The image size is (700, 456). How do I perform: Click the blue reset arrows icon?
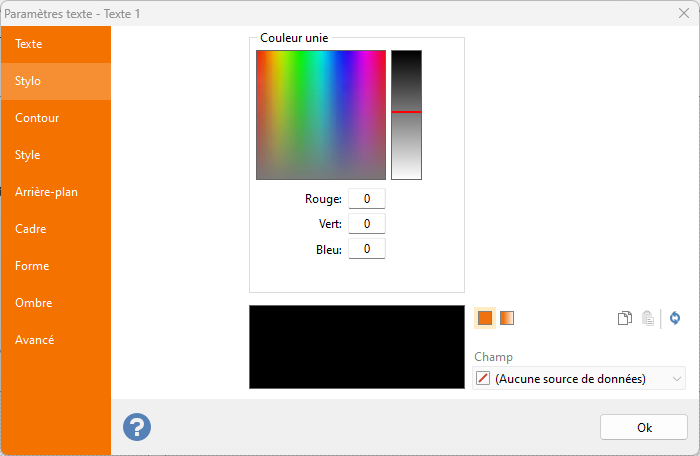[675, 318]
